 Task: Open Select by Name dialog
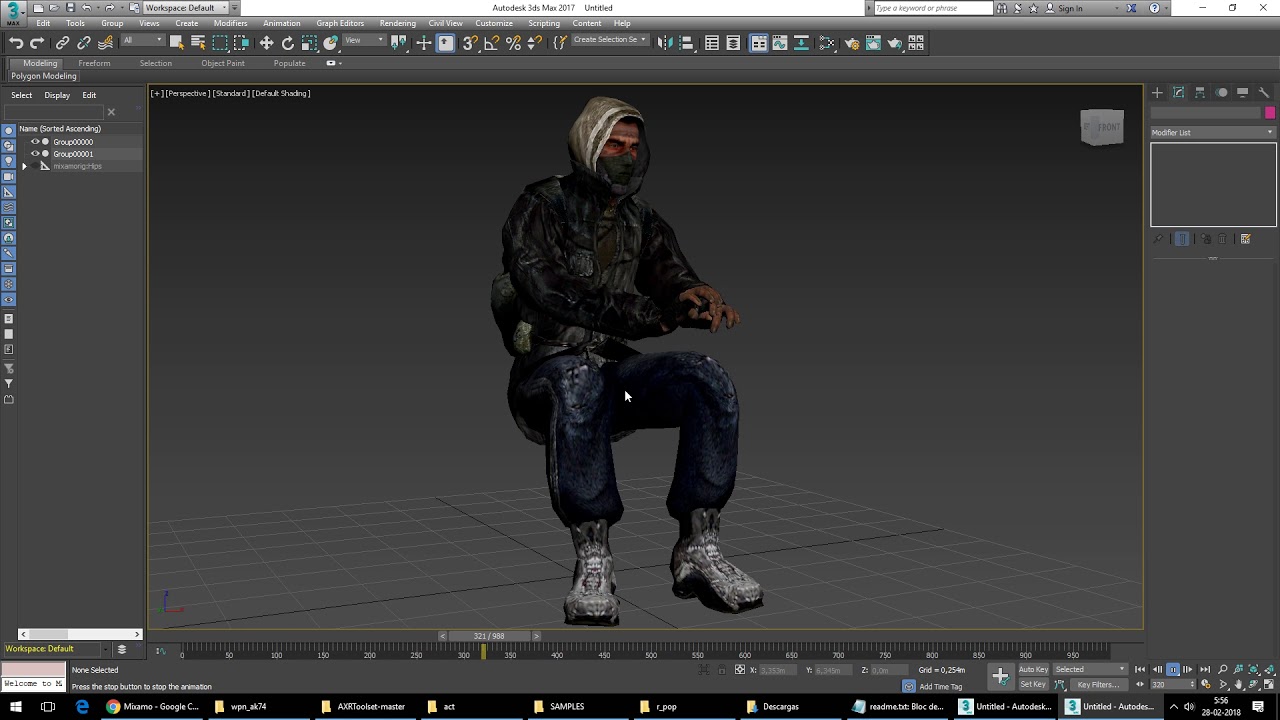[198, 43]
